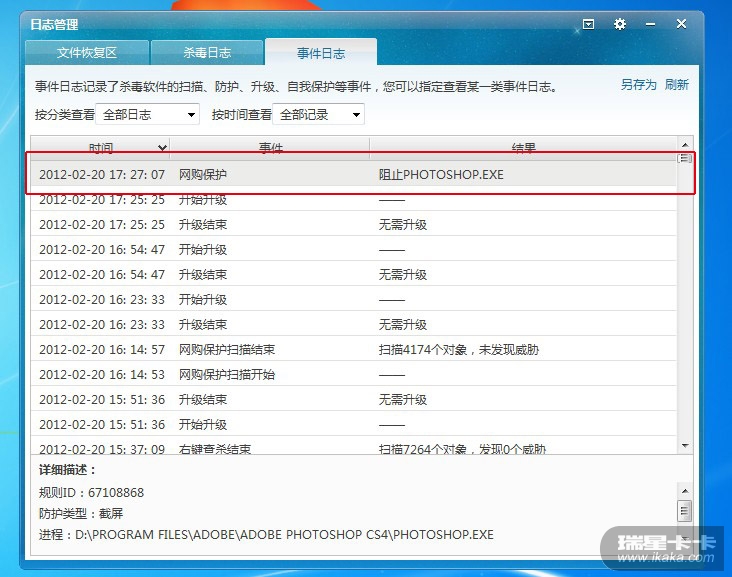Select the 16:23:33 升级结束 row
This screenshot has height=577, width=732.
[x=353, y=324]
